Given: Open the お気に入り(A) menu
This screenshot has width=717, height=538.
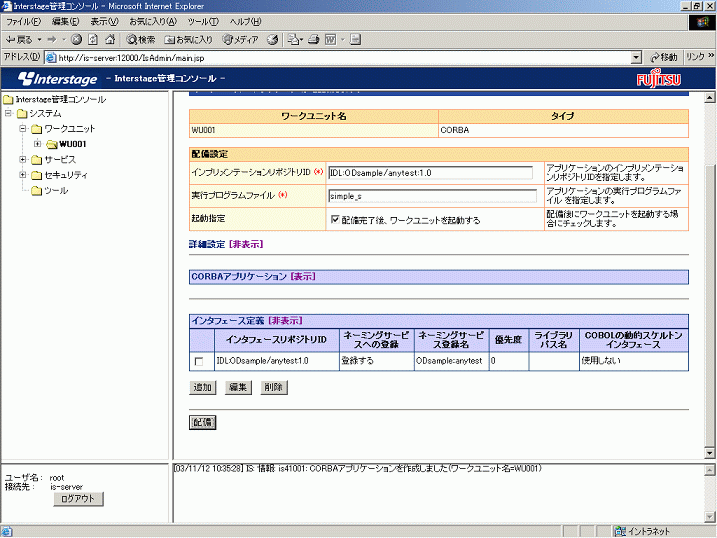Looking at the screenshot, I should coord(153,21).
